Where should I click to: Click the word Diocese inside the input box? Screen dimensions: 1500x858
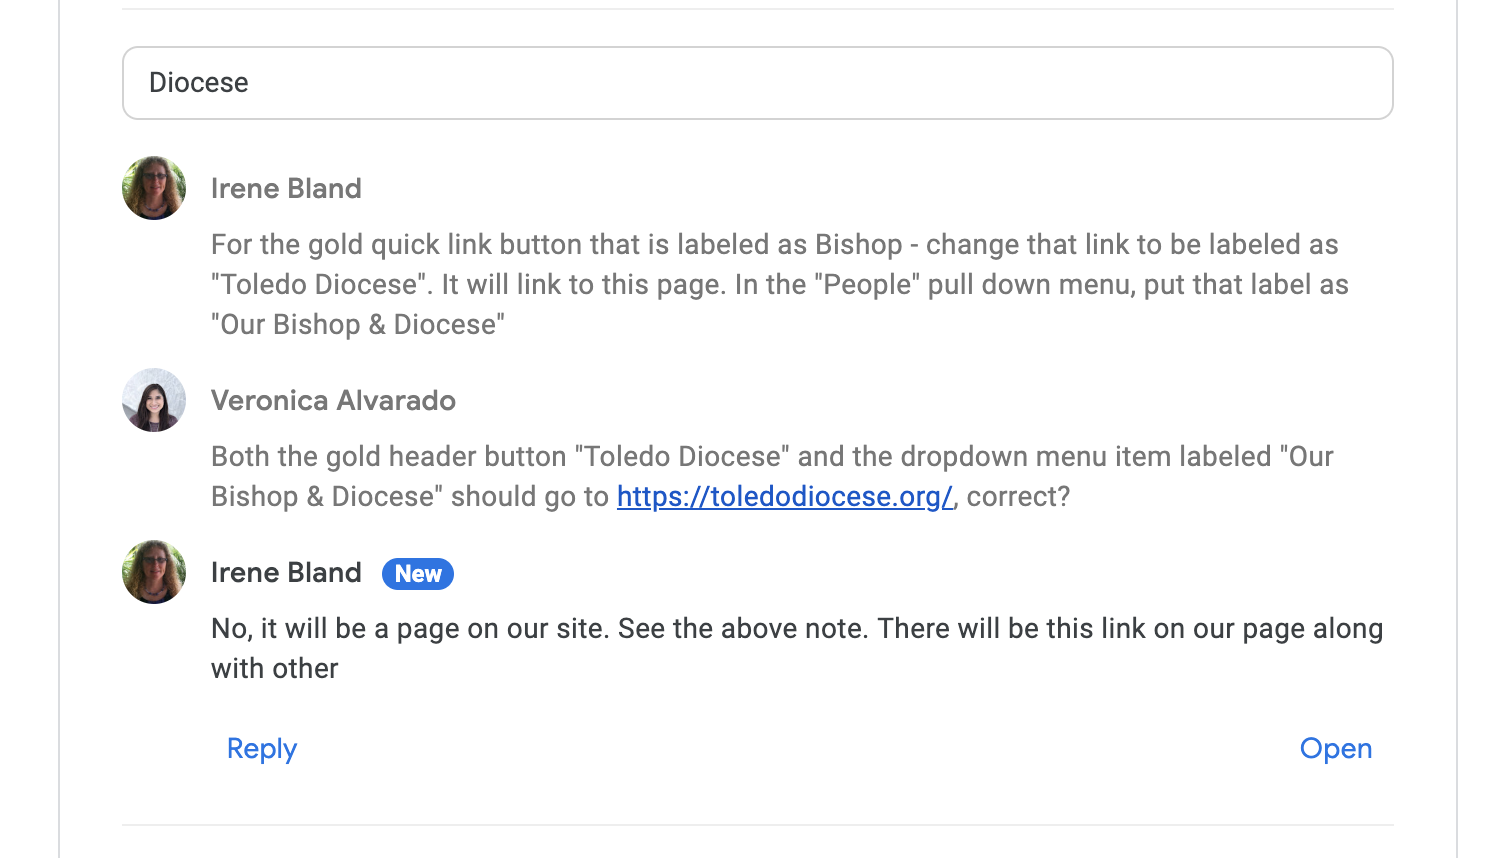pos(199,83)
